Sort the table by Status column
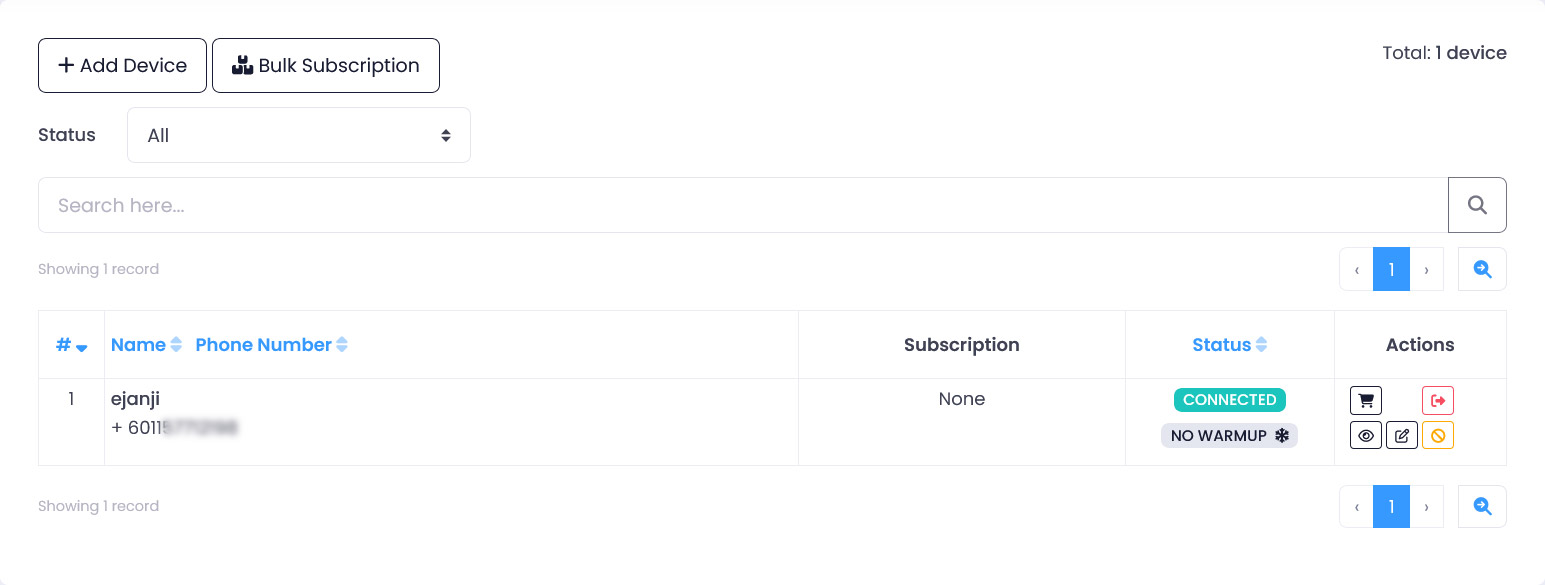The height and width of the screenshot is (585, 1545). pos(1229,345)
